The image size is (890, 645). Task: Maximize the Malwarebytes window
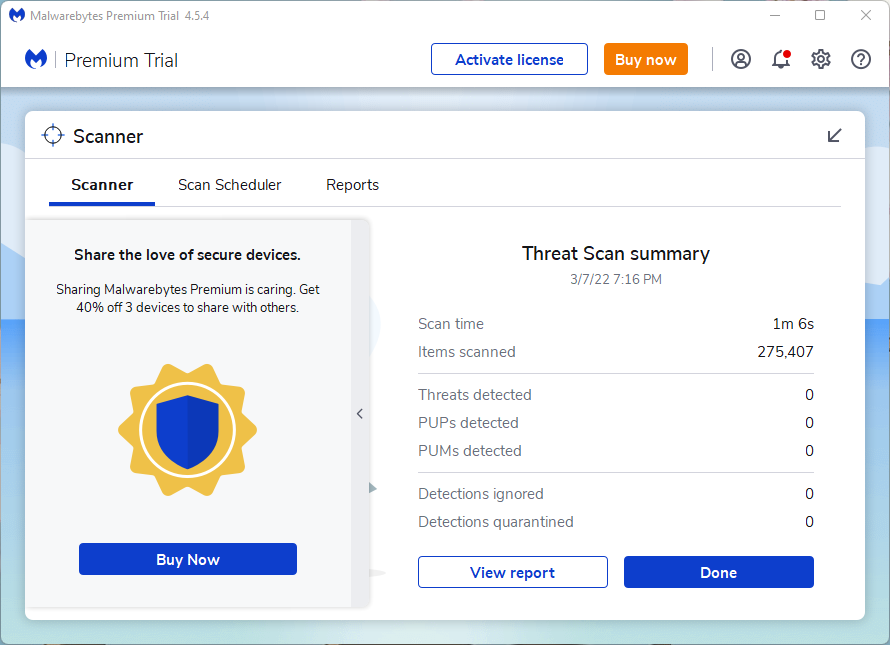[820, 15]
